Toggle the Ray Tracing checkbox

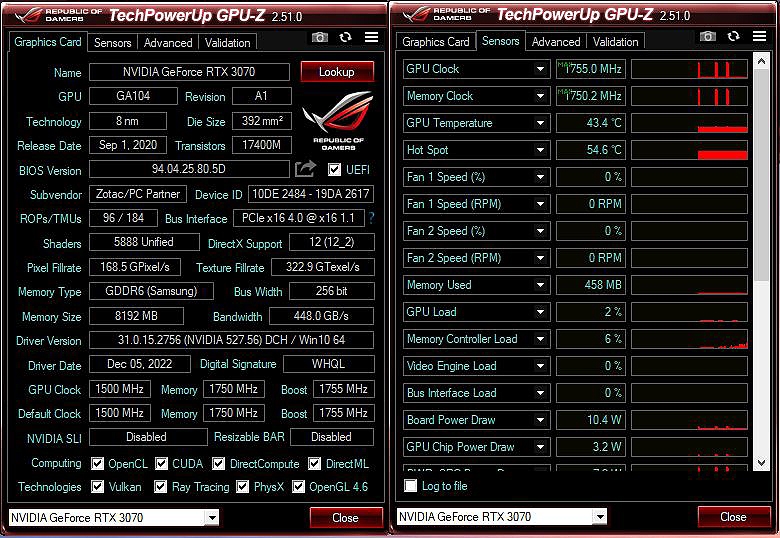[x=160, y=486]
